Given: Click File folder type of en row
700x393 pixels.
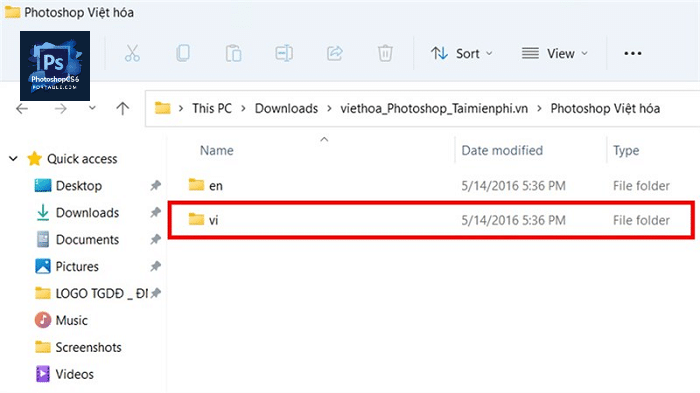Looking at the screenshot, I should tap(641, 186).
